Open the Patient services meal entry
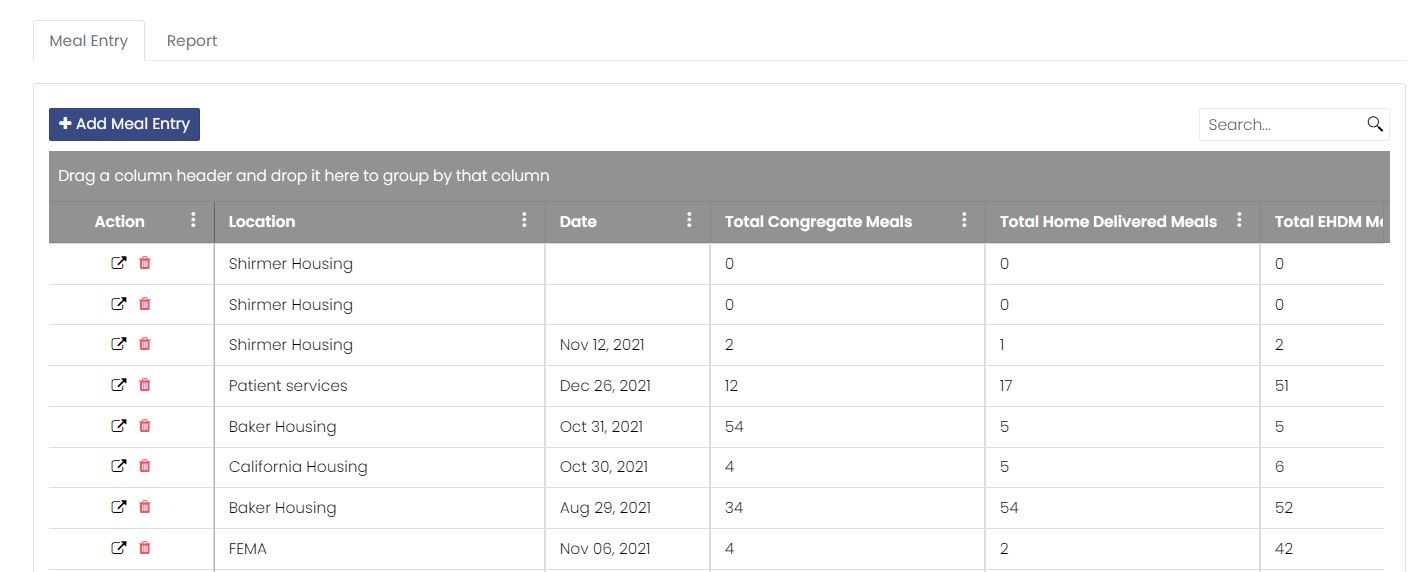Viewport: 1427px width, 572px height. [x=118, y=385]
